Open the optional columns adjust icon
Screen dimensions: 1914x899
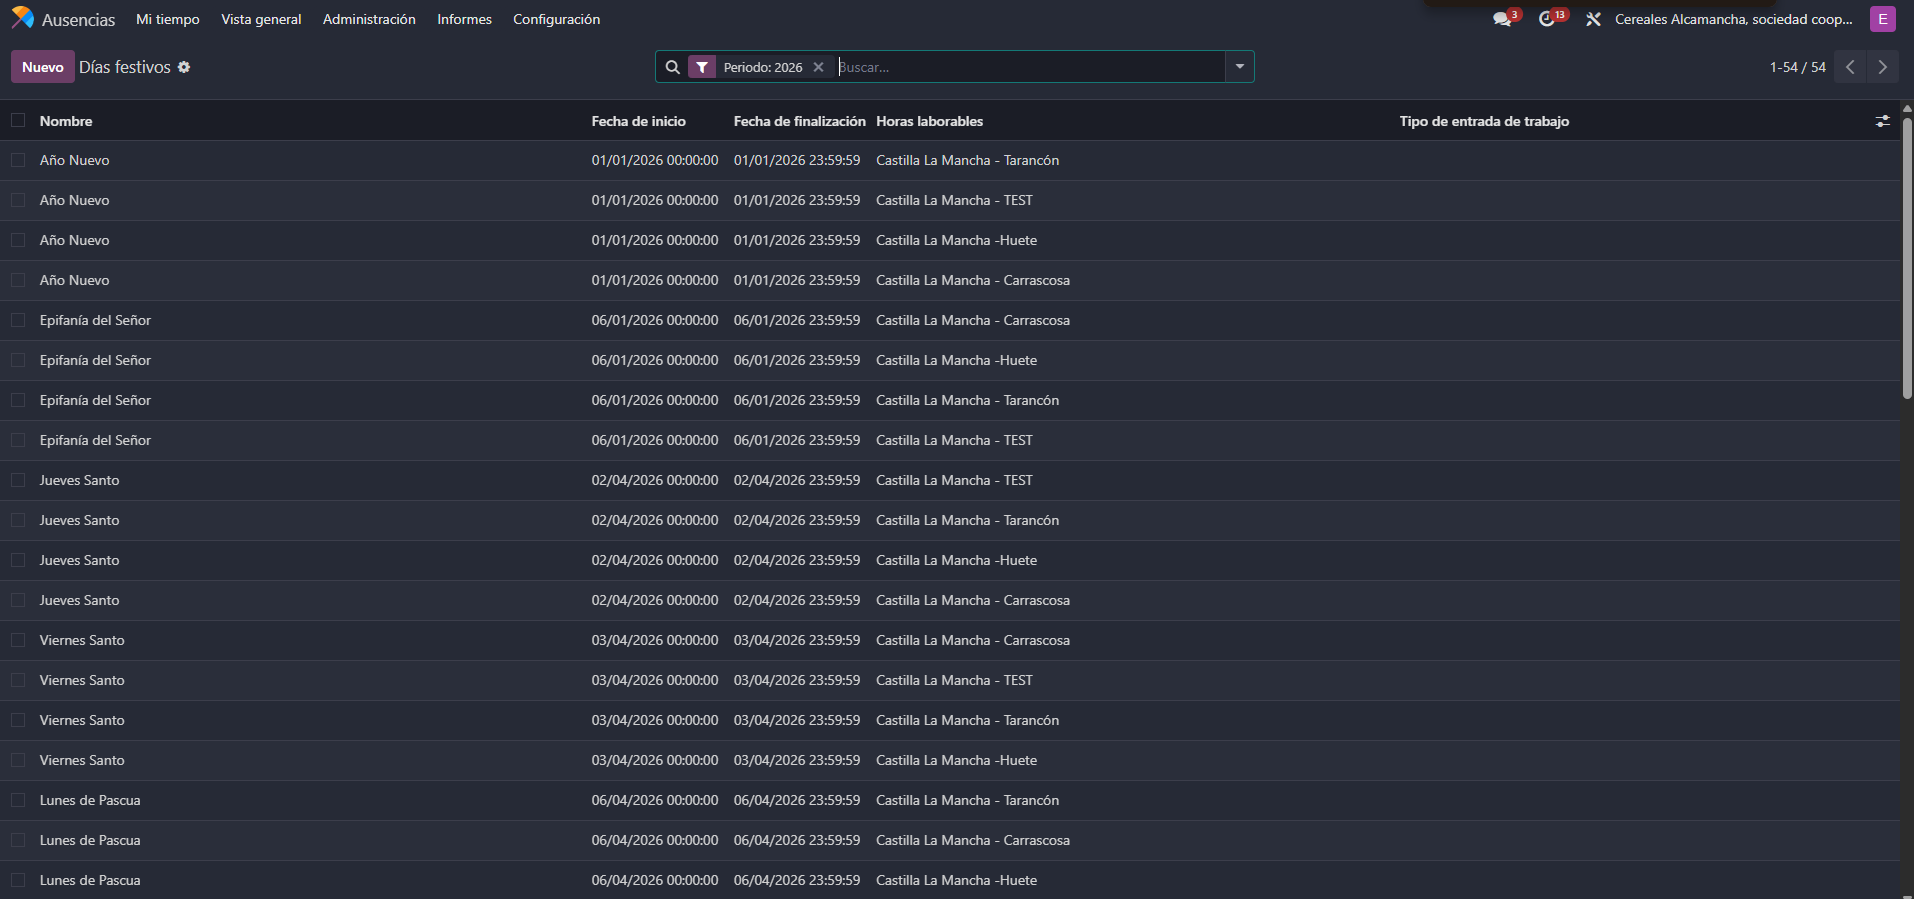tap(1882, 121)
